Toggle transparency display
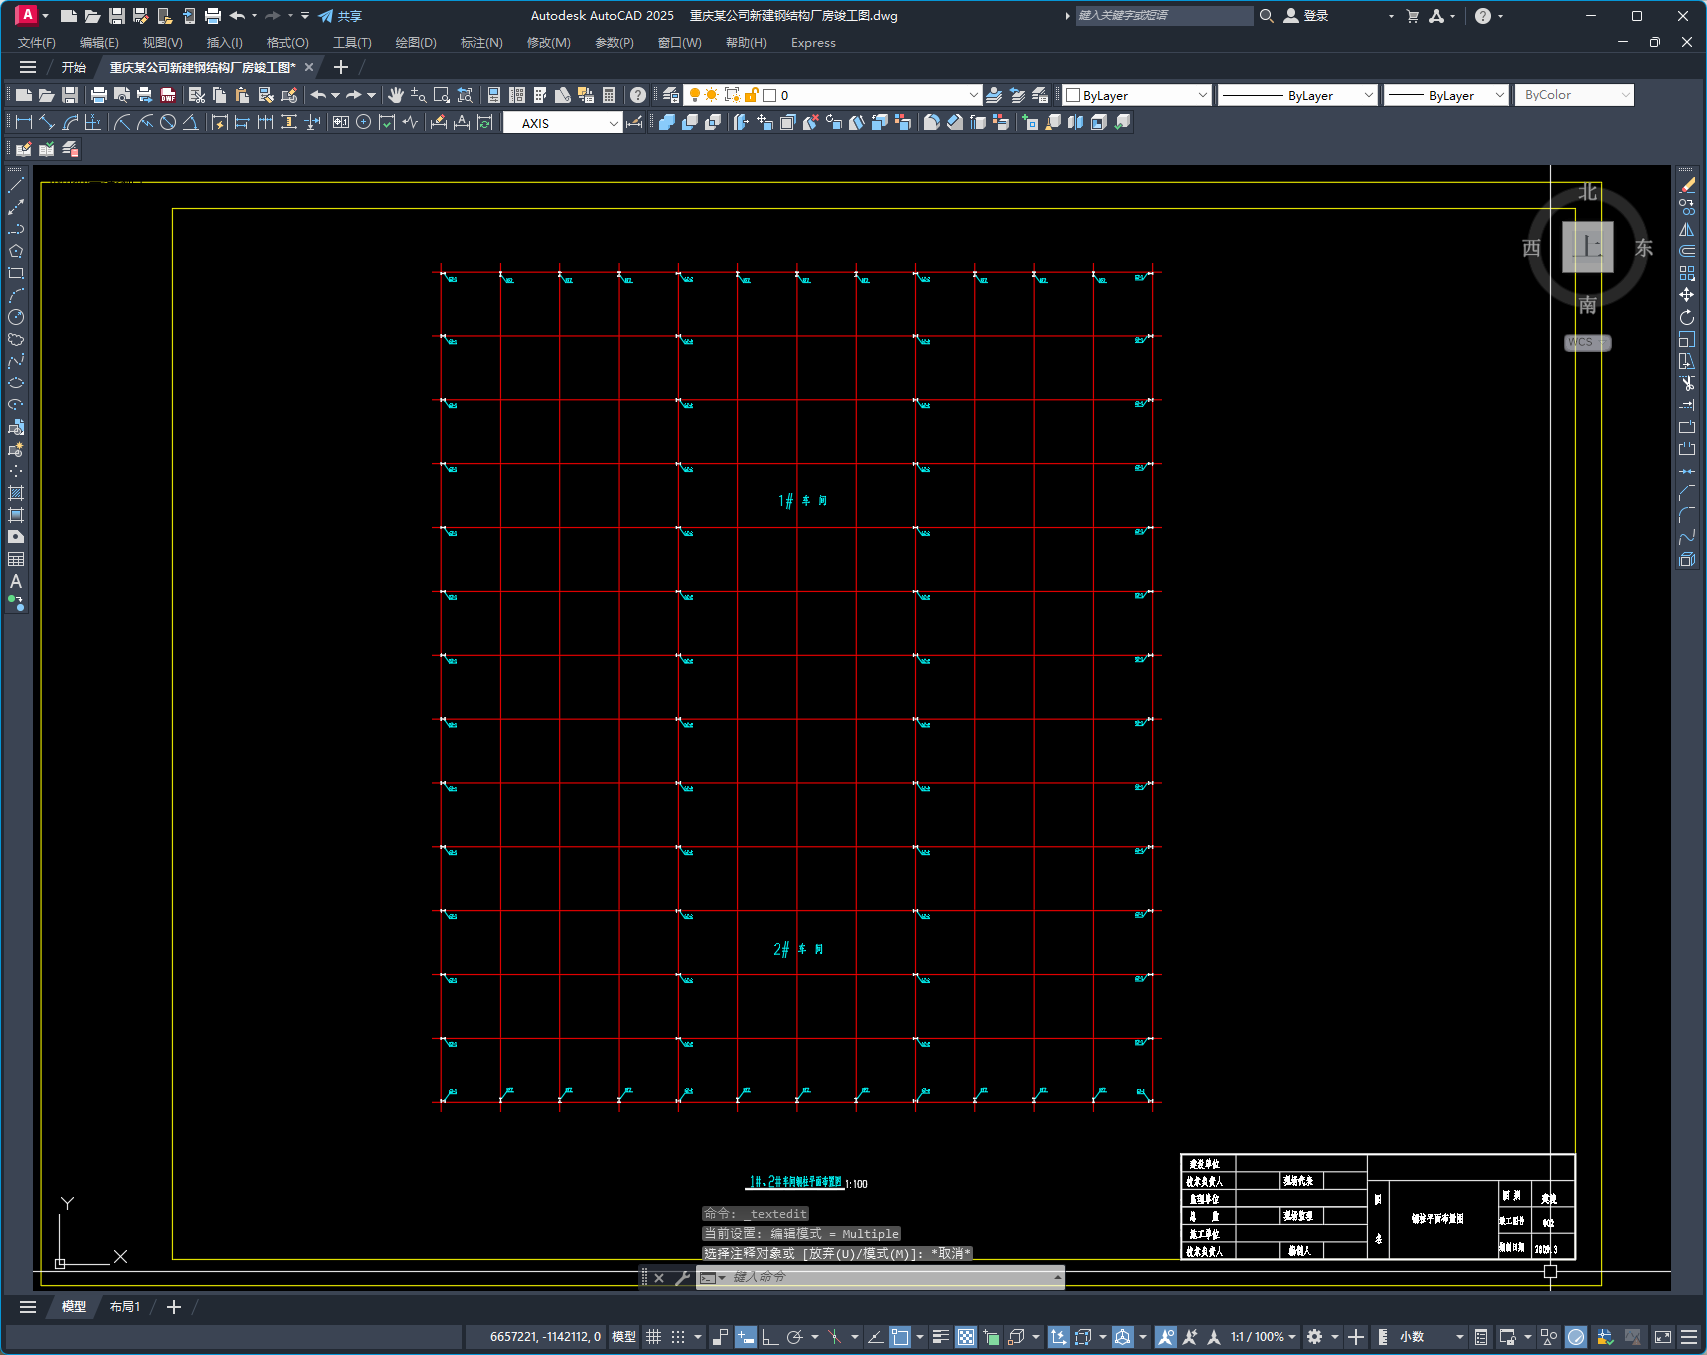The width and height of the screenshot is (1707, 1355). pyautogui.click(x=966, y=1337)
